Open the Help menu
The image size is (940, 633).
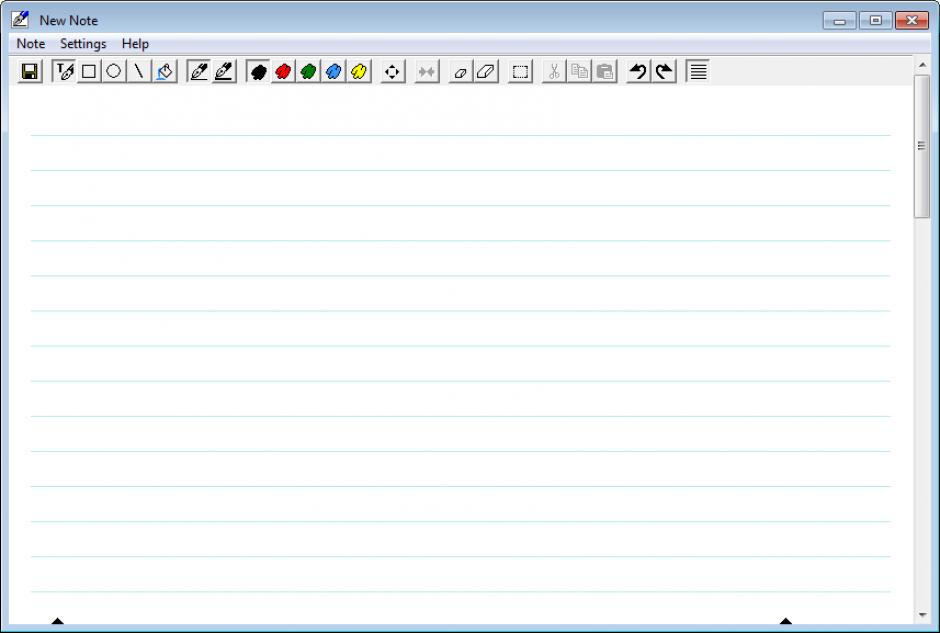tap(135, 44)
